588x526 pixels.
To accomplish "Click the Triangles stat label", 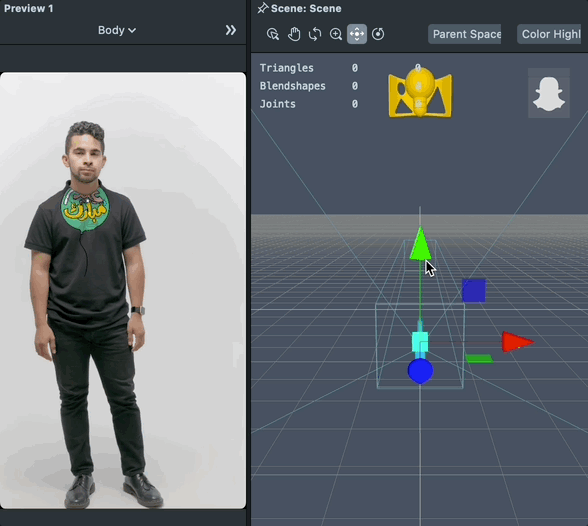I will [286, 68].
